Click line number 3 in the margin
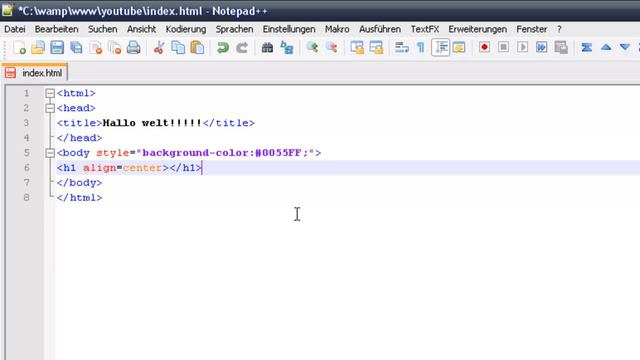Image resolution: width=640 pixels, height=360 pixels. coord(27,123)
